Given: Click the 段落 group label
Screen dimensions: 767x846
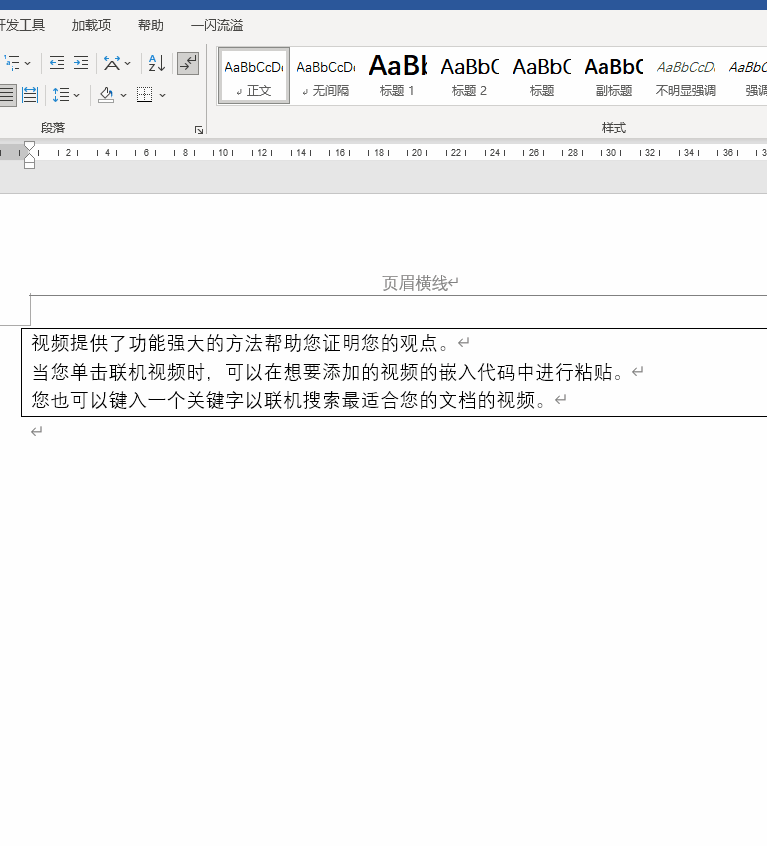Looking at the screenshot, I should click(x=53, y=128).
